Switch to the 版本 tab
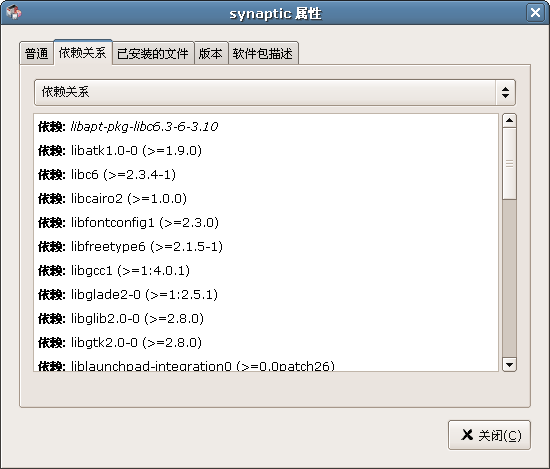Image resolution: width=550 pixels, height=469 pixels. 211,54
